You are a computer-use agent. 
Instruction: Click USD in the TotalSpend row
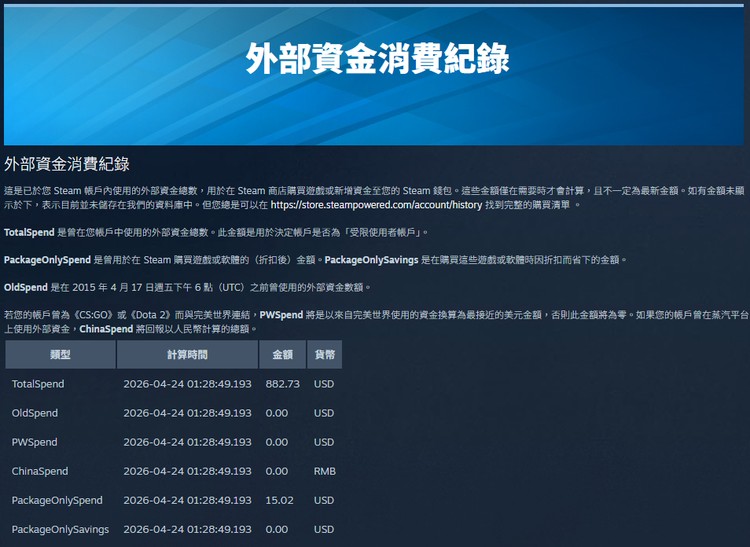[324, 384]
